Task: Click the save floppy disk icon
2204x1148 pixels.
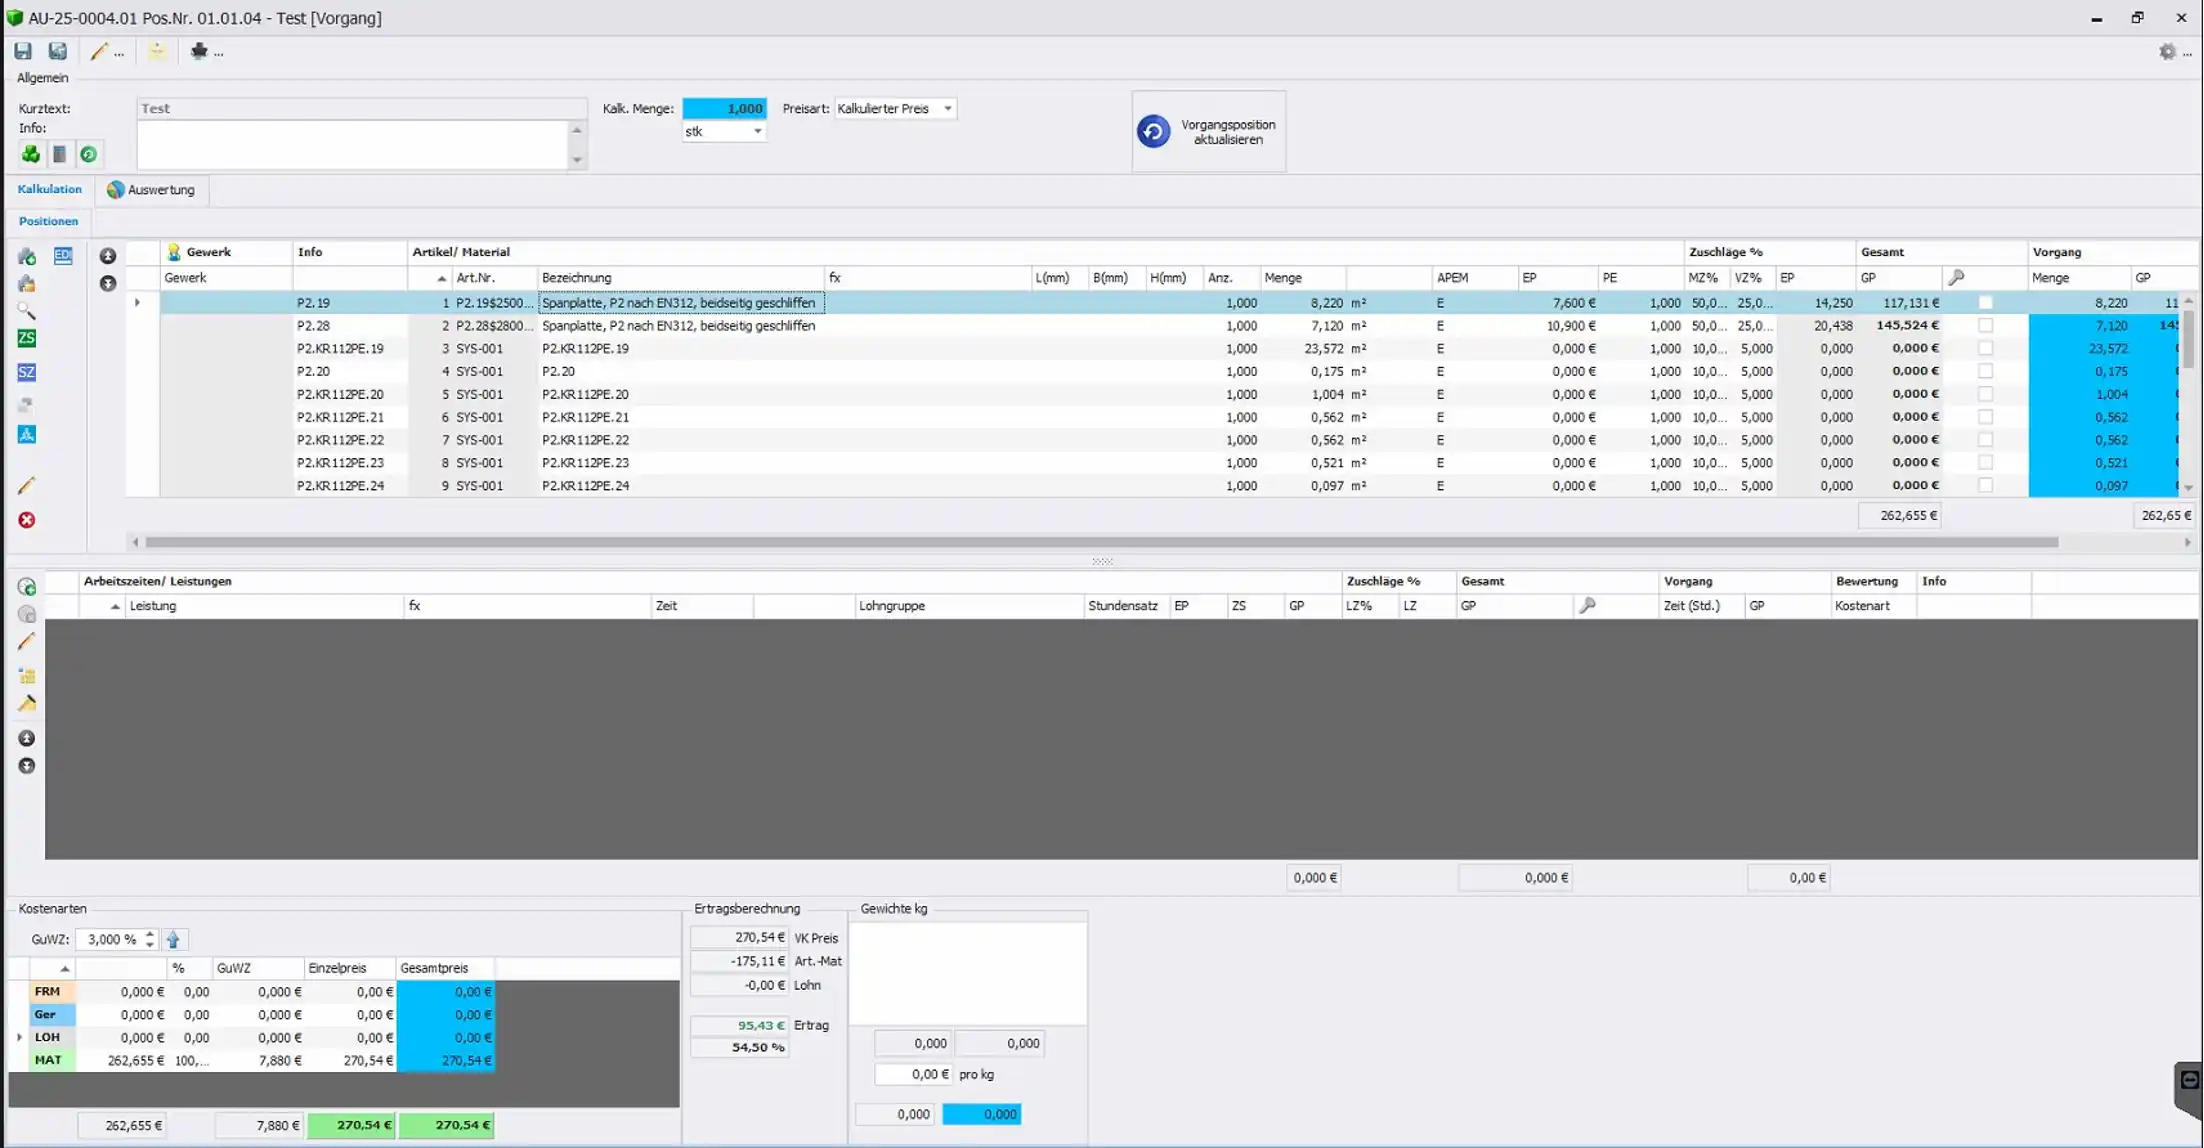Action: [x=23, y=51]
